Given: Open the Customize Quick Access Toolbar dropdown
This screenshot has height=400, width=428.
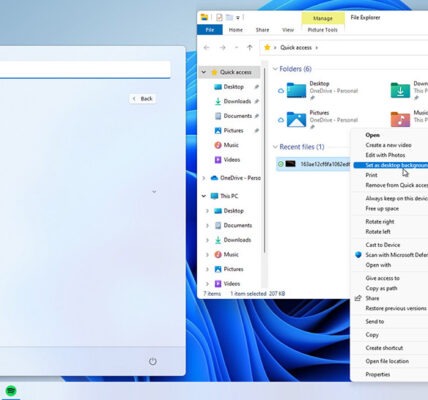Looking at the screenshot, I should [x=238, y=18].
